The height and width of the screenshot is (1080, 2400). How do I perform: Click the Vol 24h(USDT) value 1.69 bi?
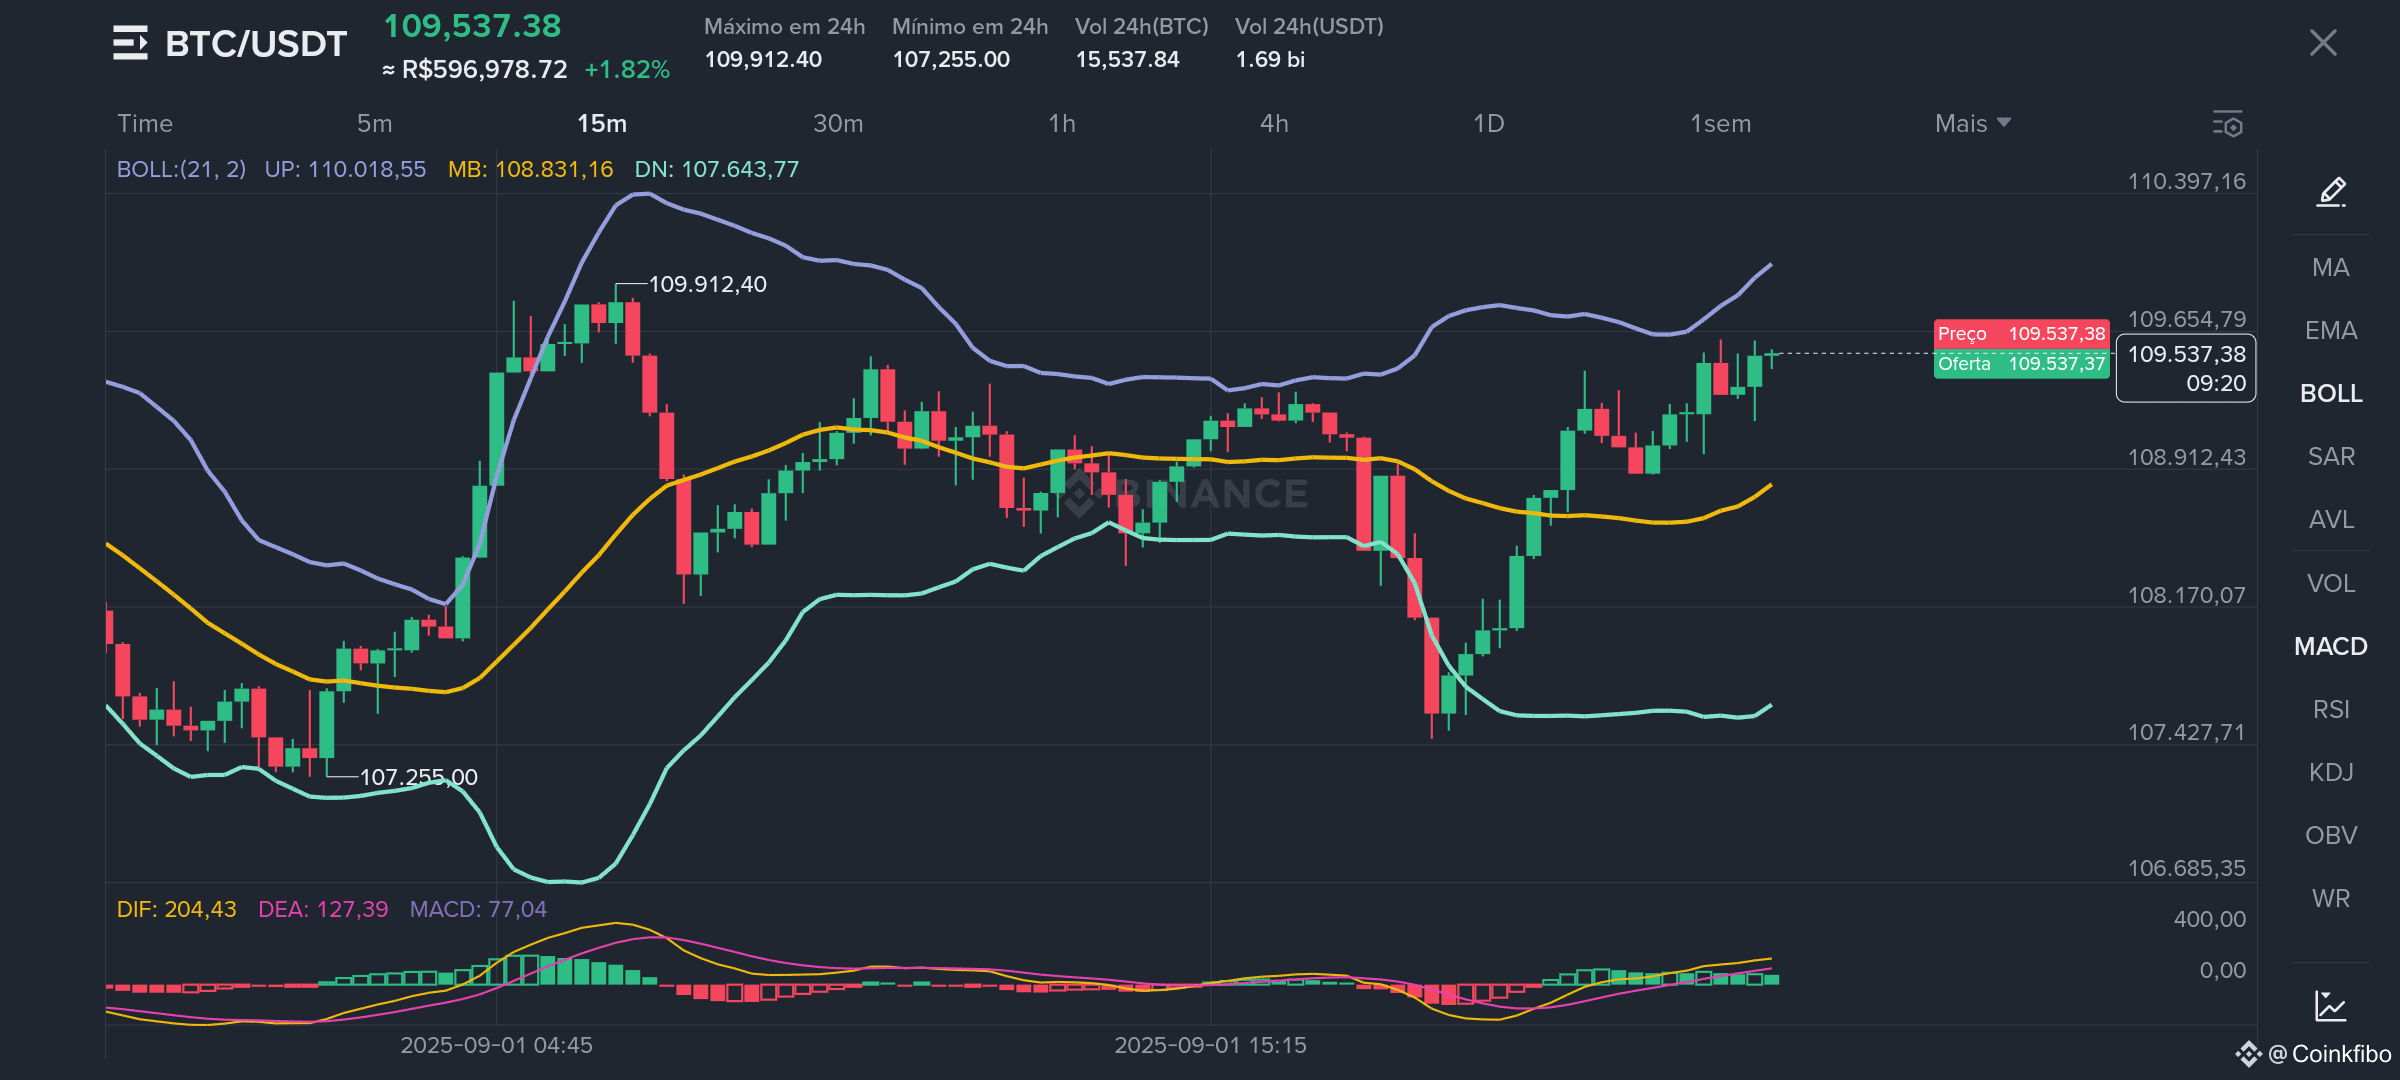coord(1270,59)
